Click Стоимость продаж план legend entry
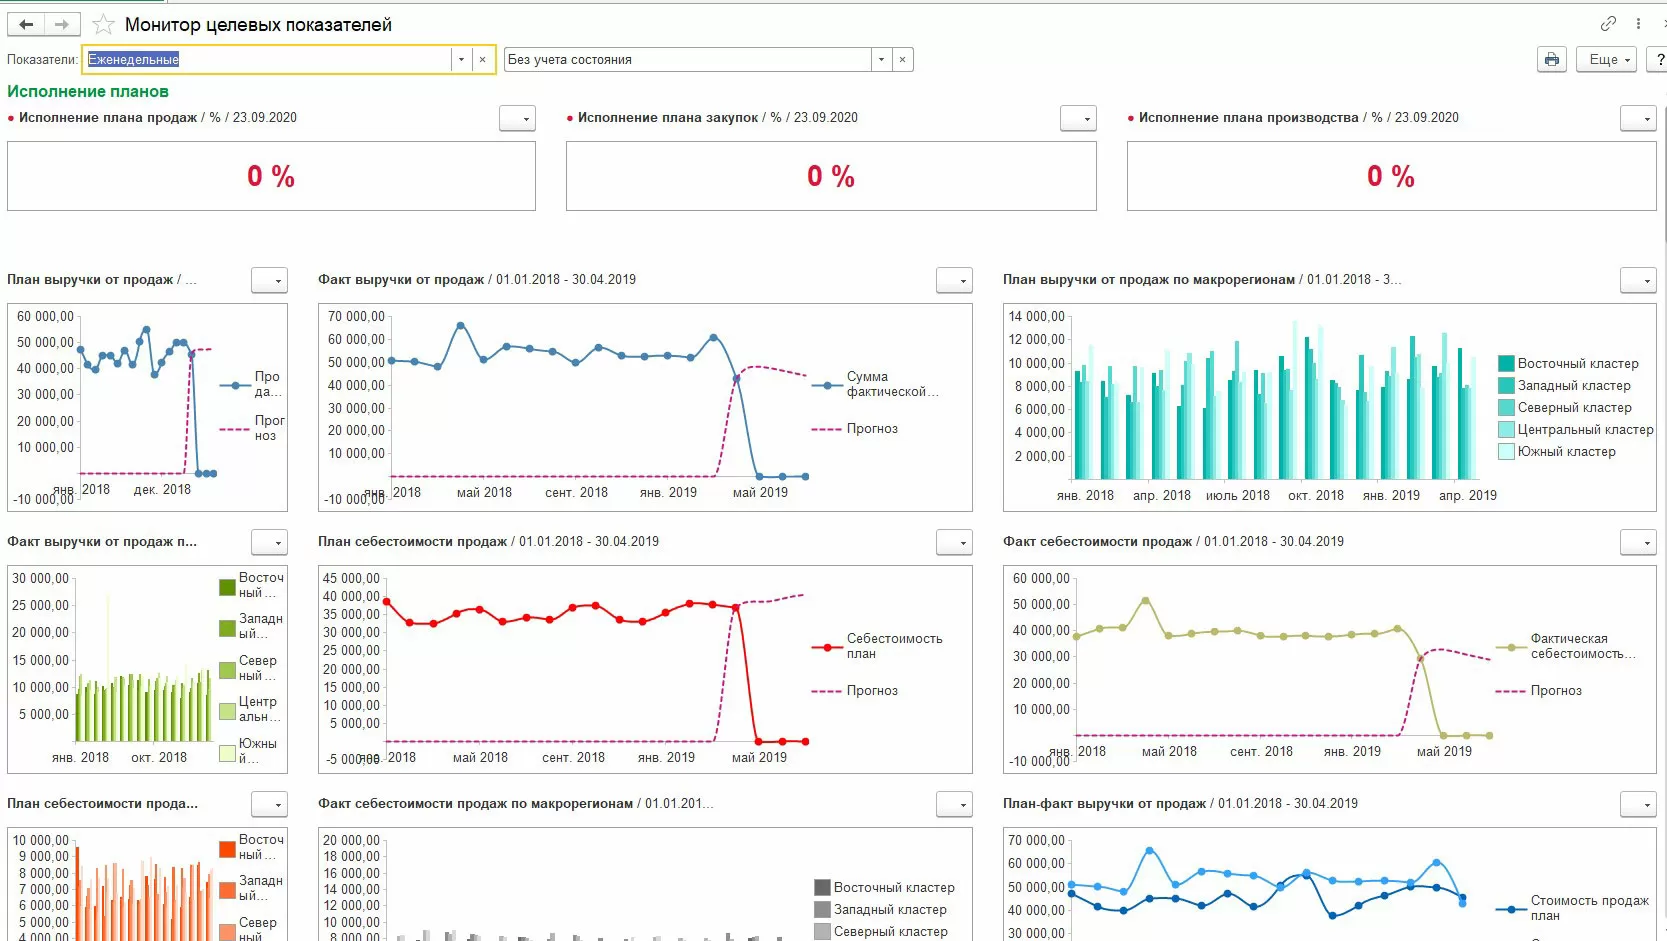This screenshot has height=941, width=1667. 1572,908
